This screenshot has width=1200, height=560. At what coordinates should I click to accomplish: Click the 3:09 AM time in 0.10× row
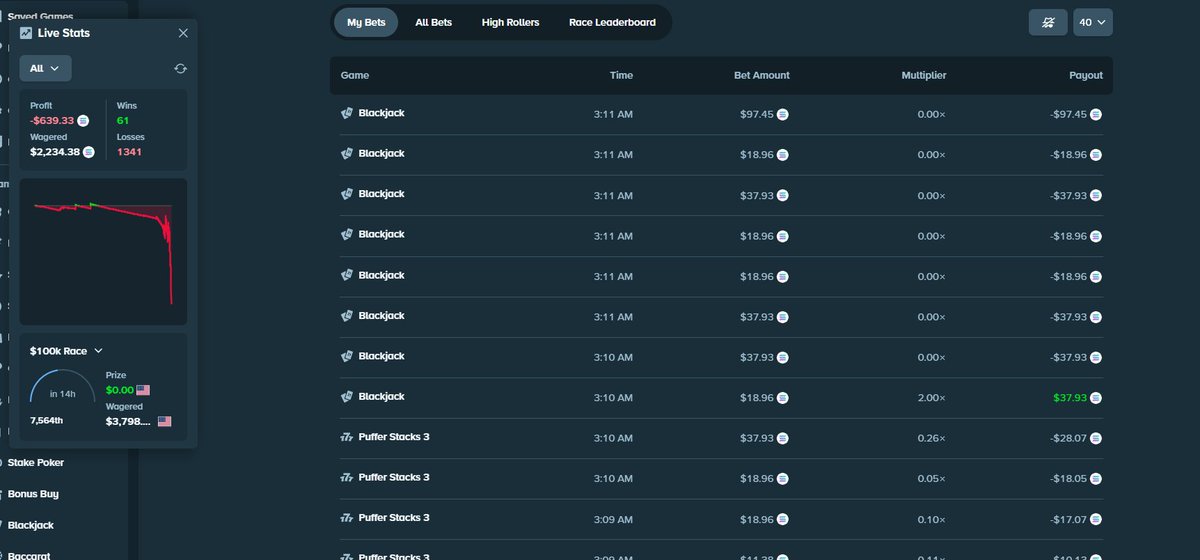[613, 519]
